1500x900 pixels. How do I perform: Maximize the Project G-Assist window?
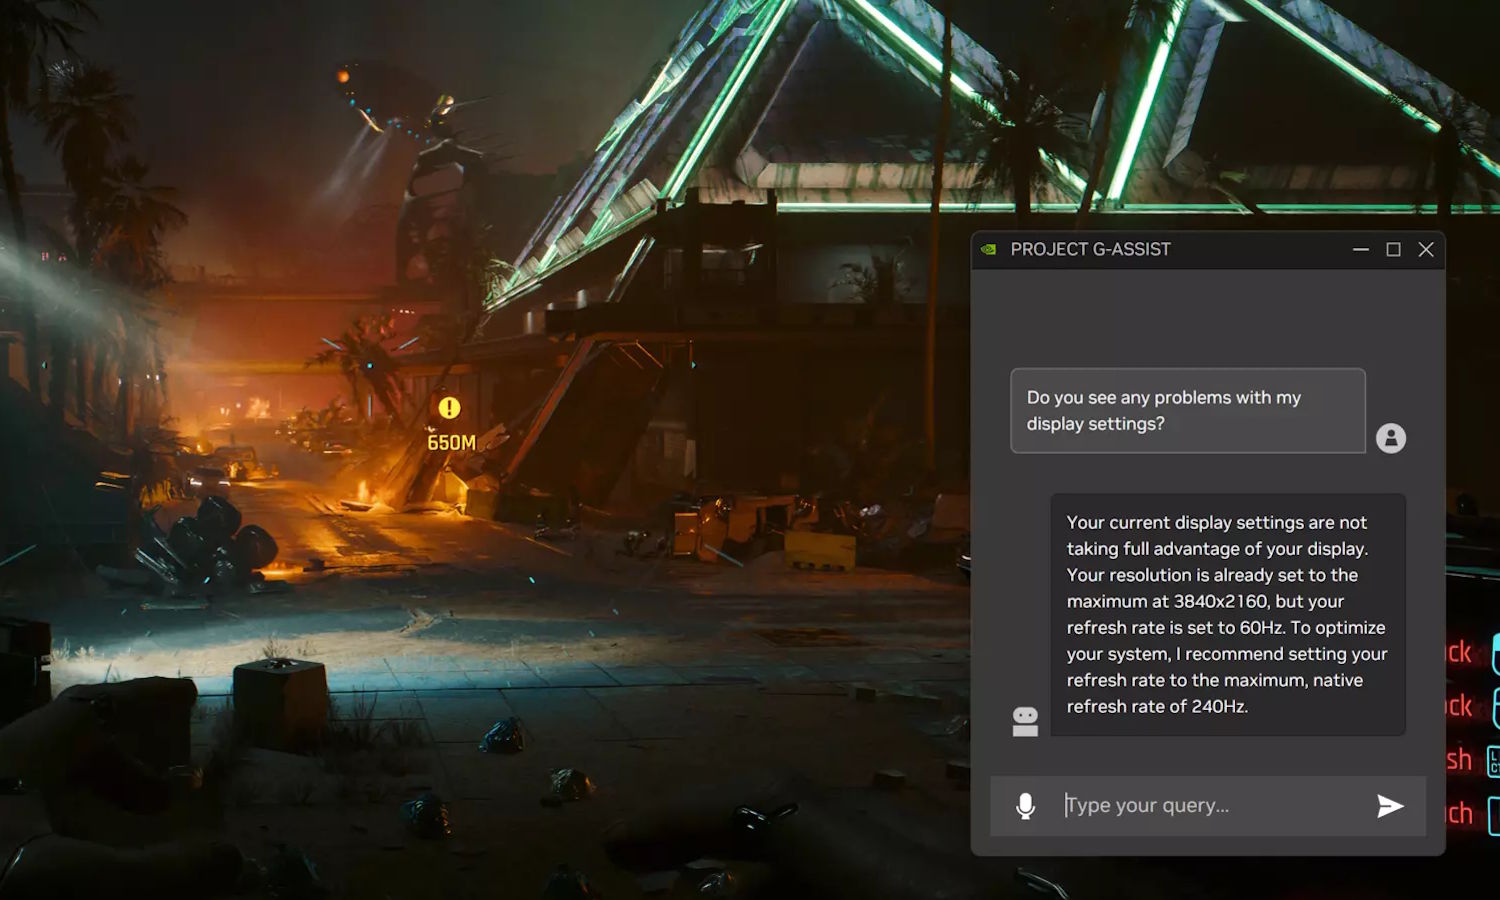[x=1393, y=249]
